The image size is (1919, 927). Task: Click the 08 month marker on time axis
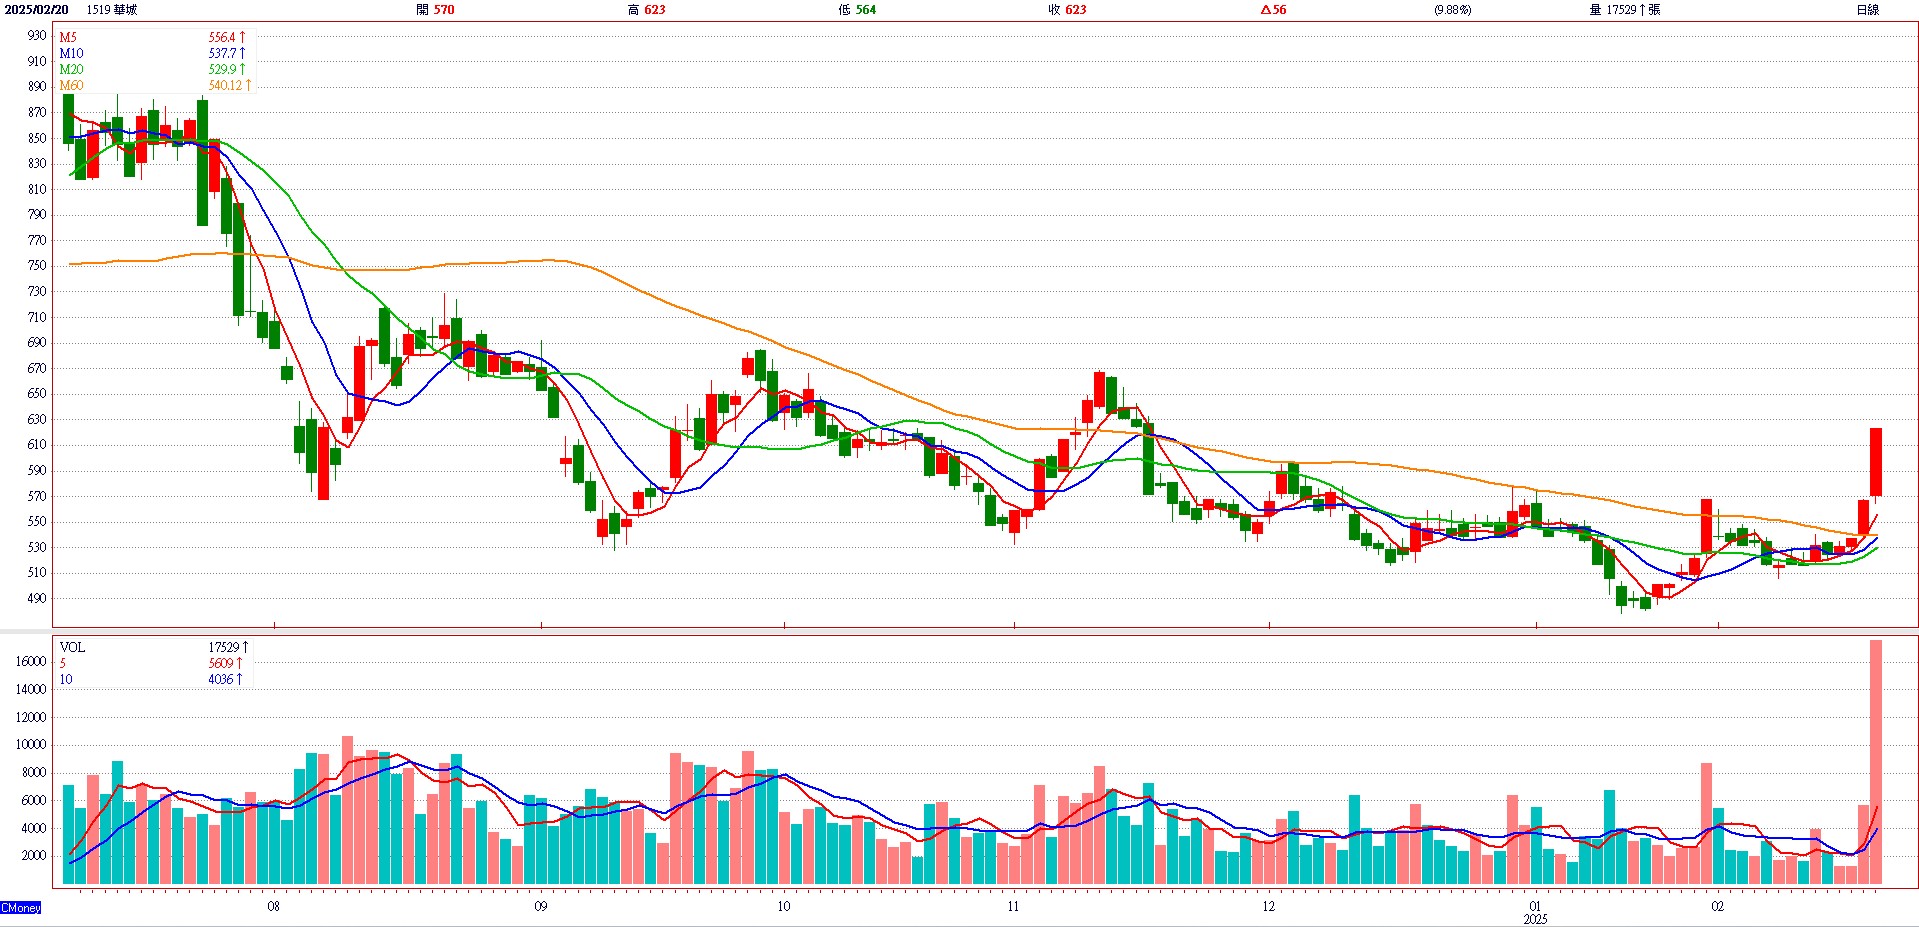coord(273,907)
